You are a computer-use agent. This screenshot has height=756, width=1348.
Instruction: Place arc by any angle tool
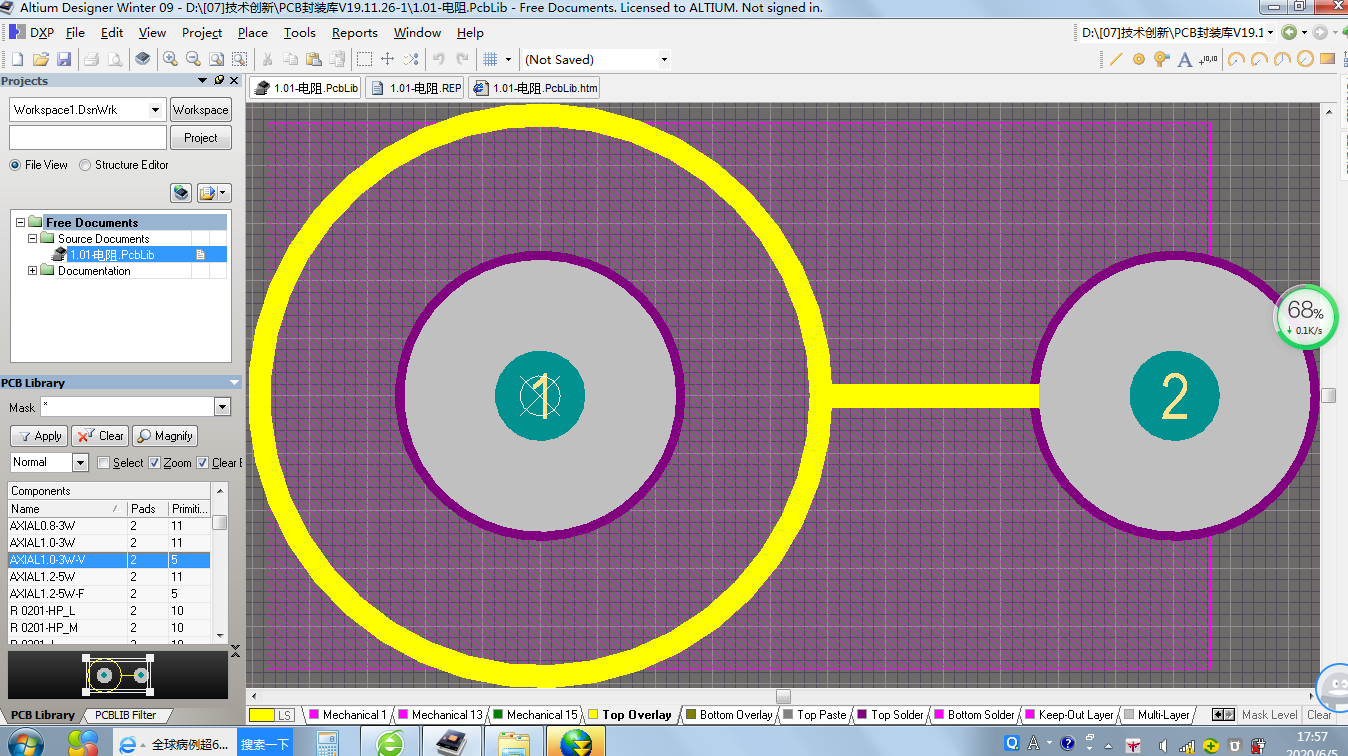pyautogui.click(x=1283, y=60)
